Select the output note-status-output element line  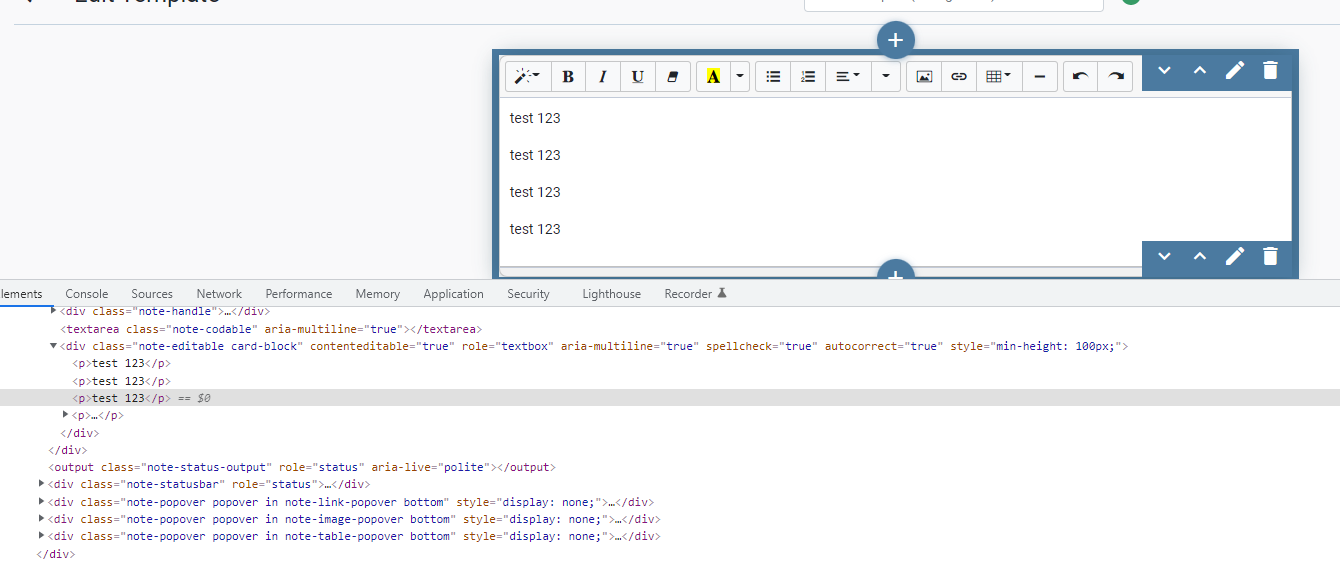pyautogui.click(x=302, y=467)
